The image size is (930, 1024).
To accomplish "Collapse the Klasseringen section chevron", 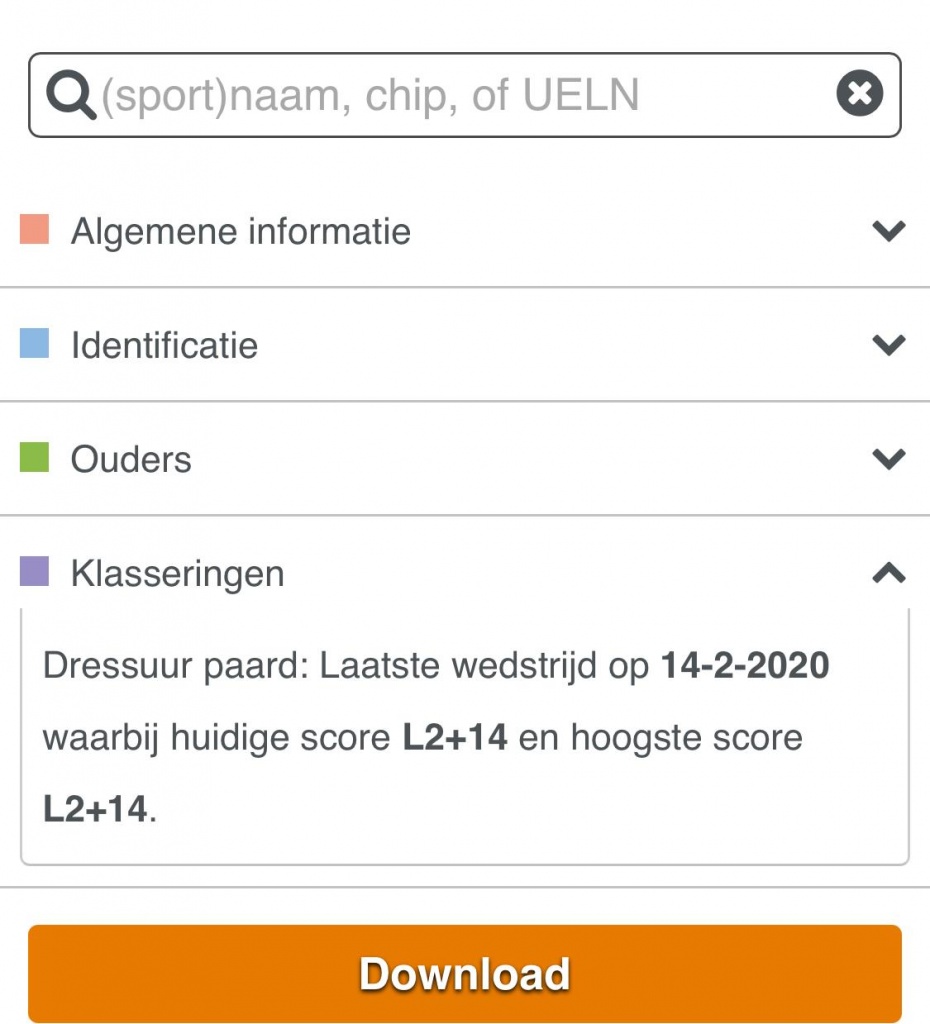I will pyautogui.click(x=888, y=573).
